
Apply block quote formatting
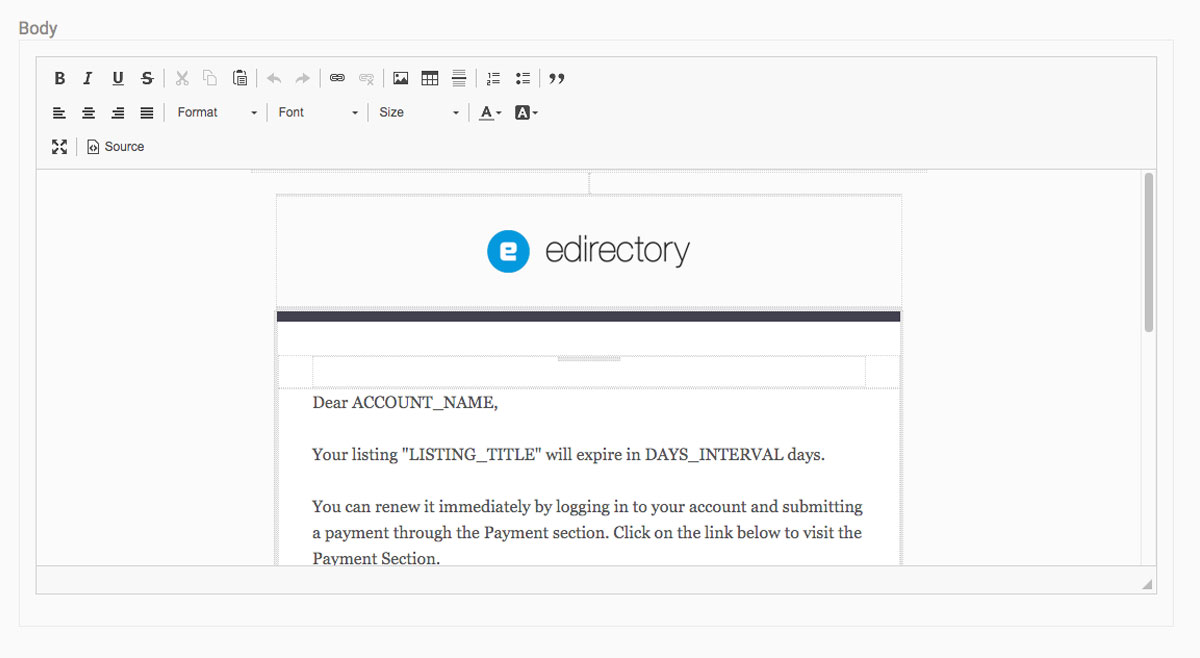tap(557, 78)
